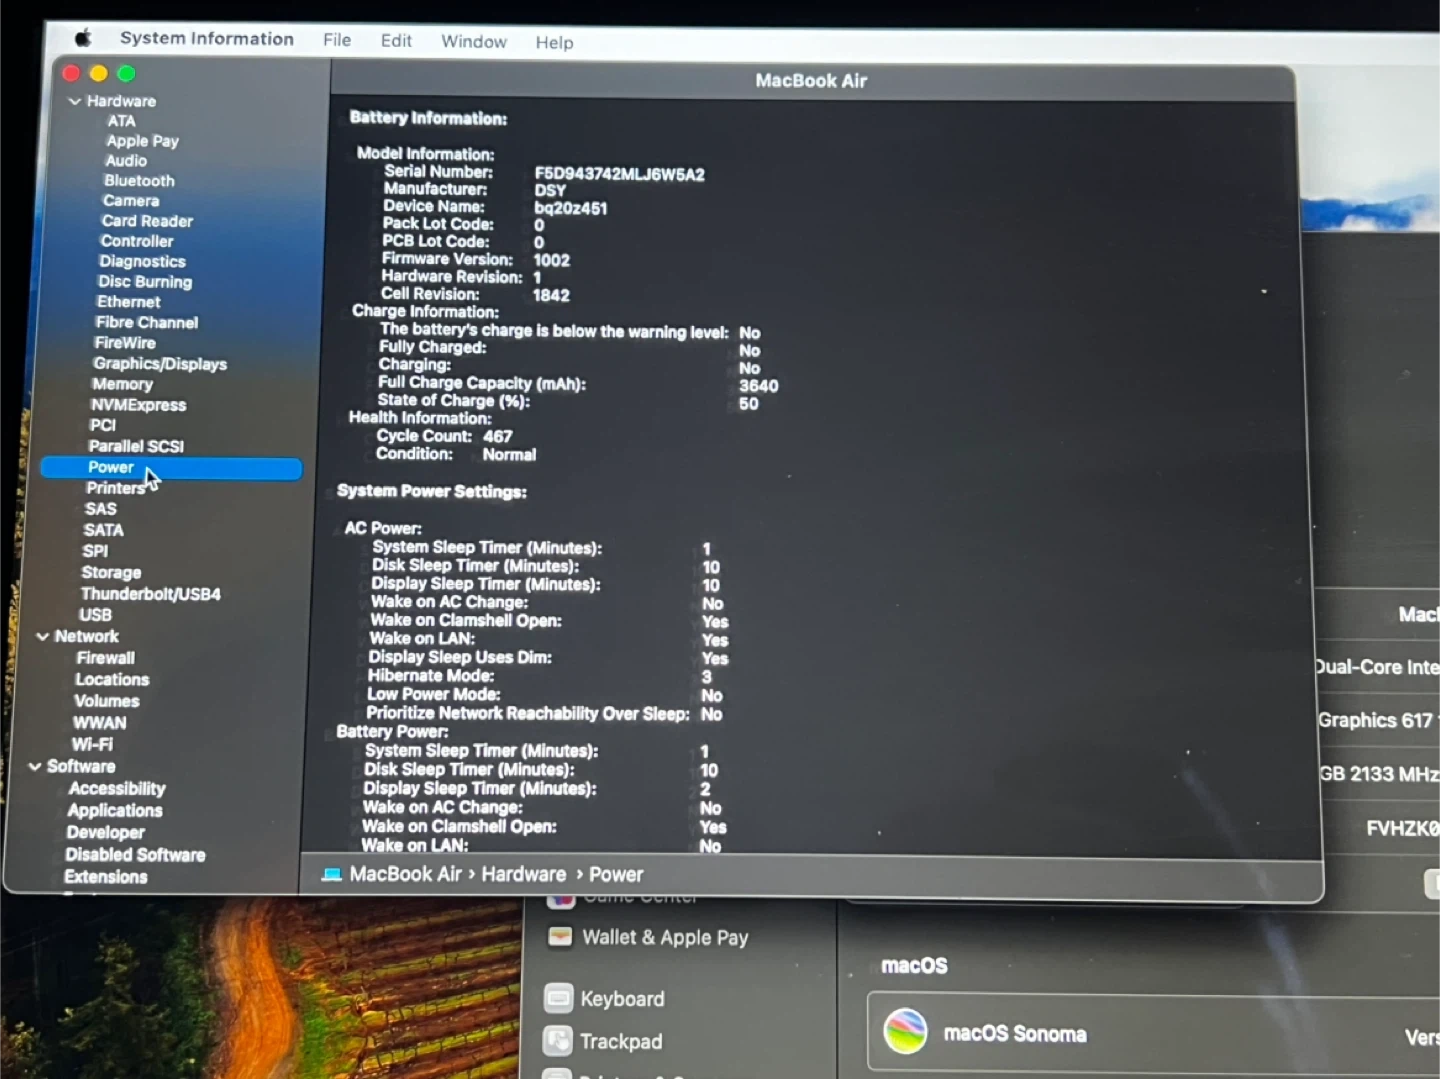Select Graphics/Displays in the sidebar

160,364
